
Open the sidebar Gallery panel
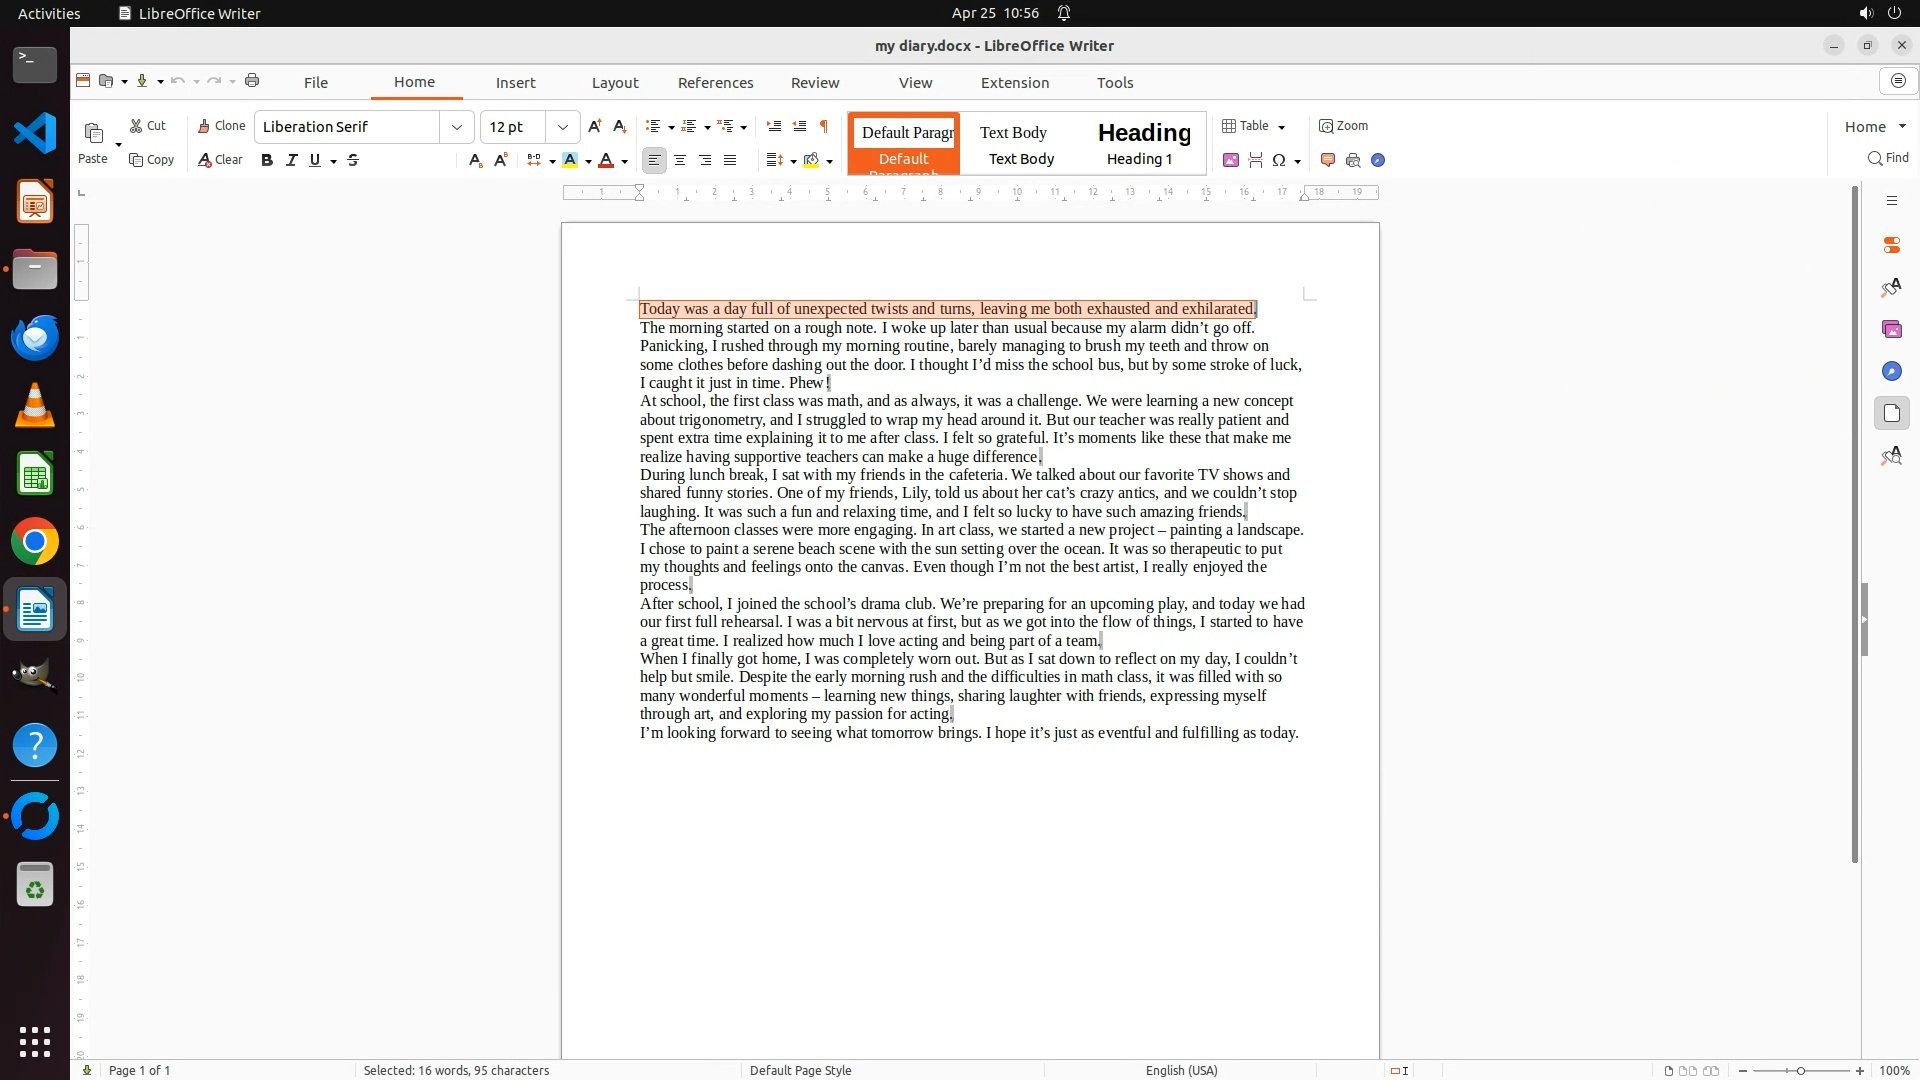tap(1891, 329)
